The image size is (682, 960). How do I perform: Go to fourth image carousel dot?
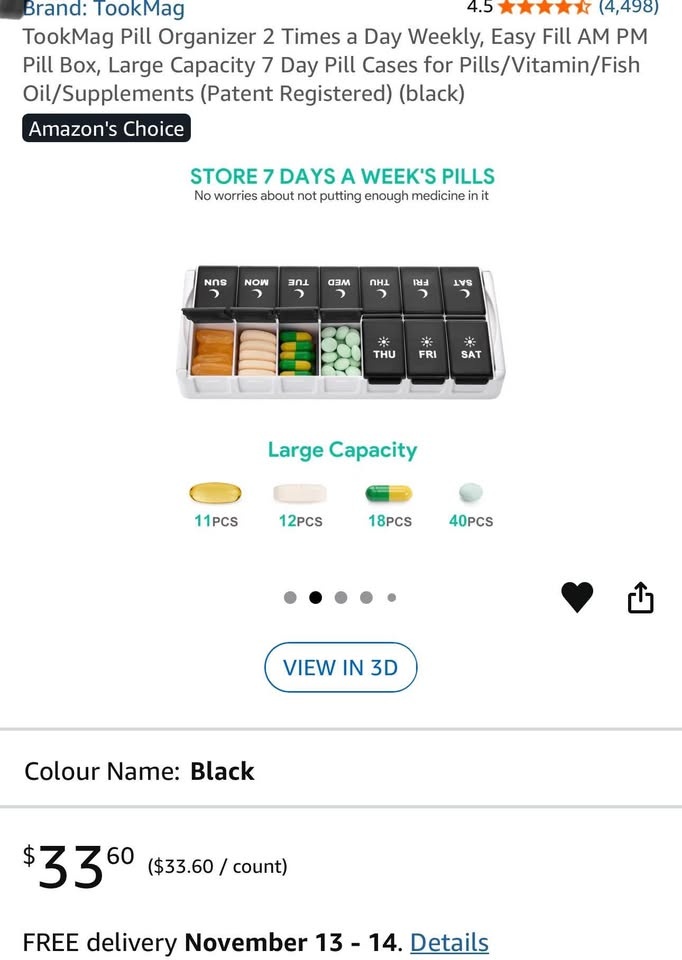[x=366, y=598]
